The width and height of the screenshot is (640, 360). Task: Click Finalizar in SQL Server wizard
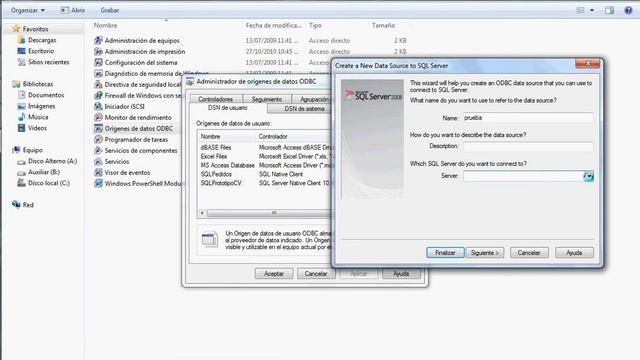pyautogui.click(x=445, y=253)
